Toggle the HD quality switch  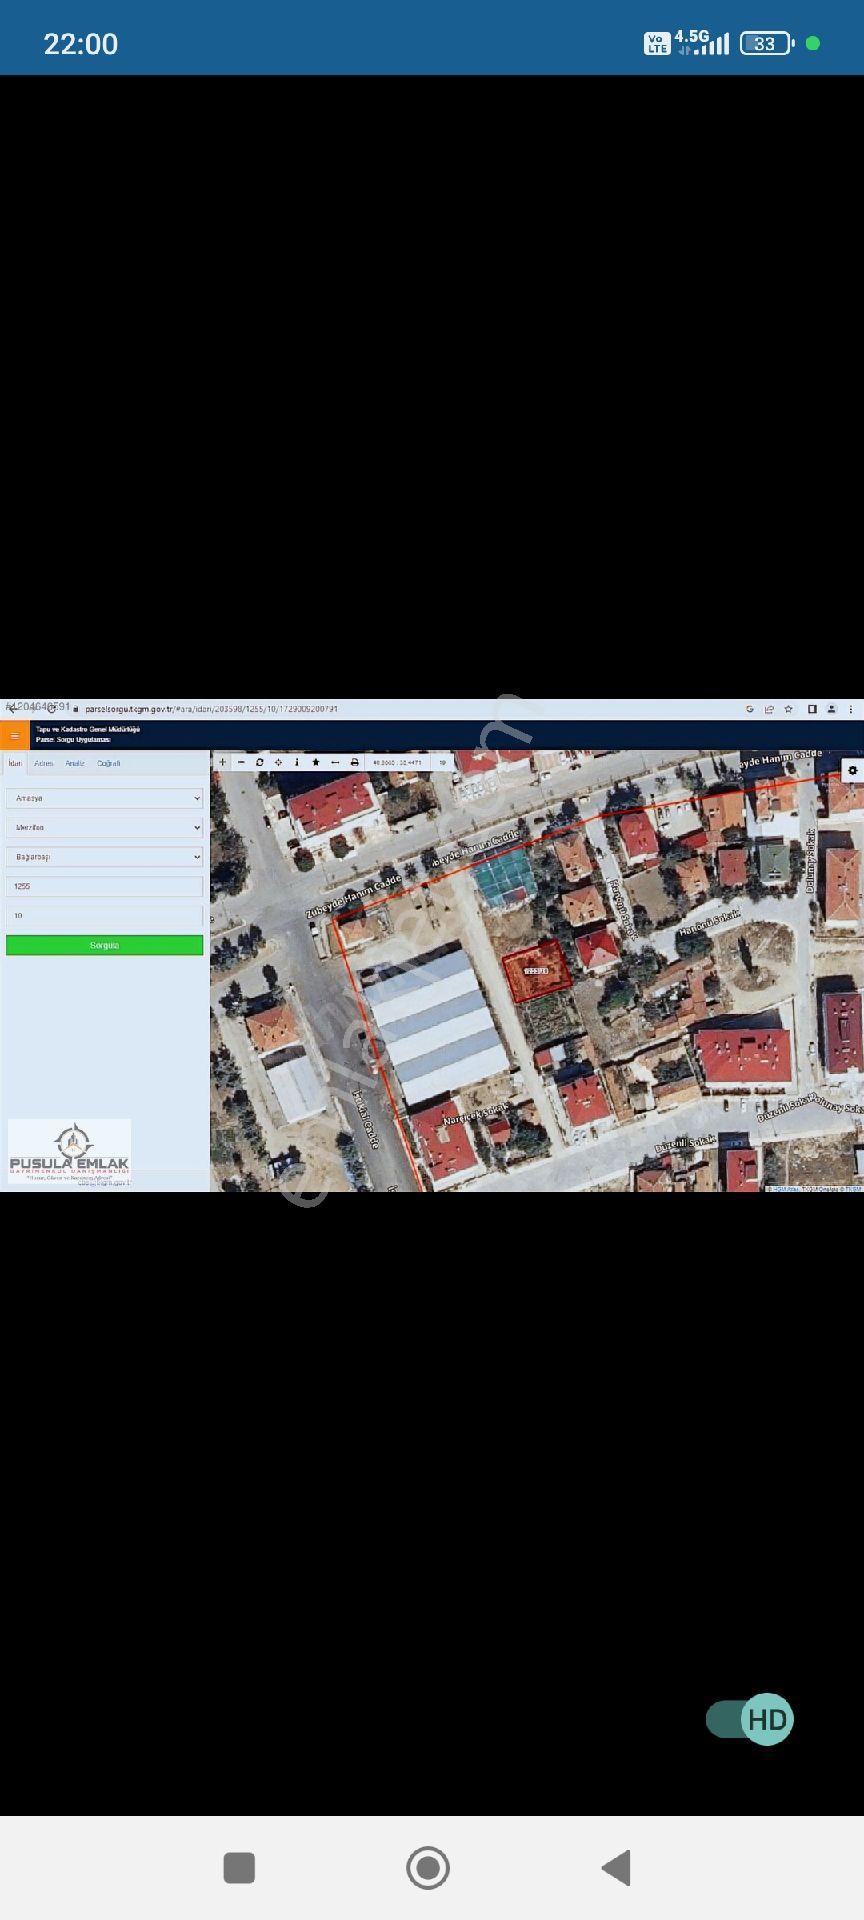point(749,1719)
